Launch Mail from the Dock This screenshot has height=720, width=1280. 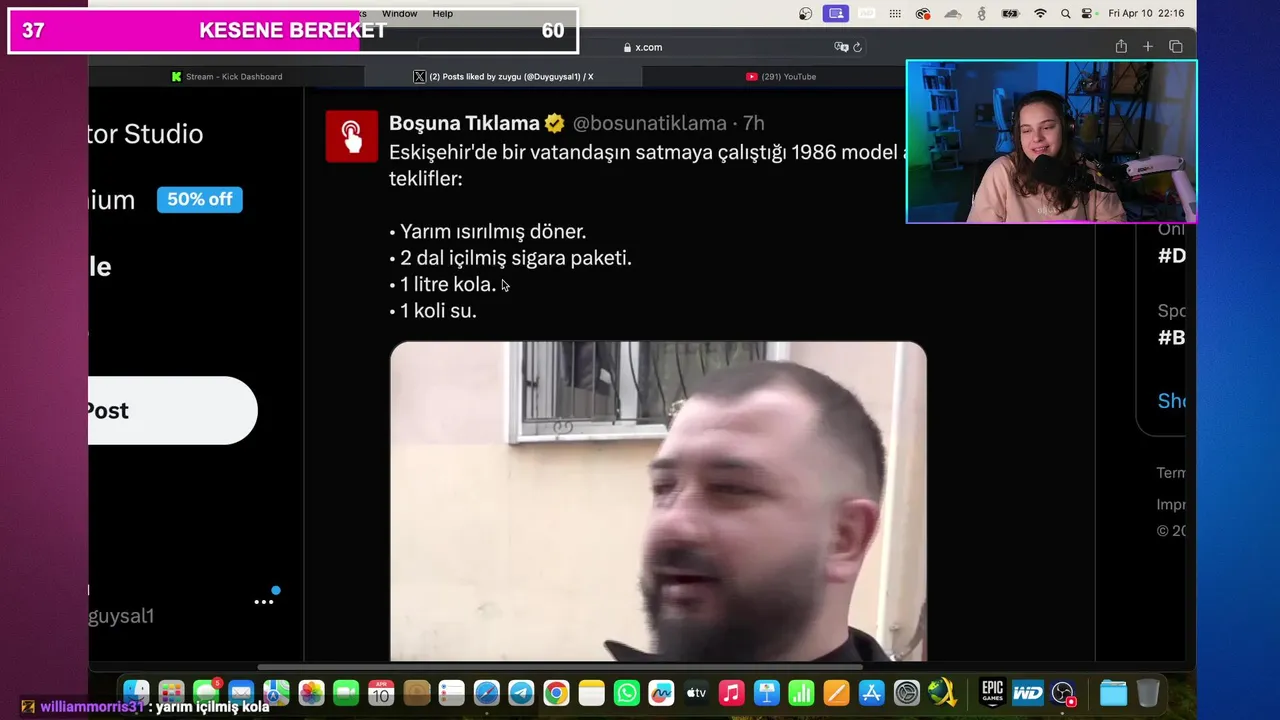click(x=241, y=693)
